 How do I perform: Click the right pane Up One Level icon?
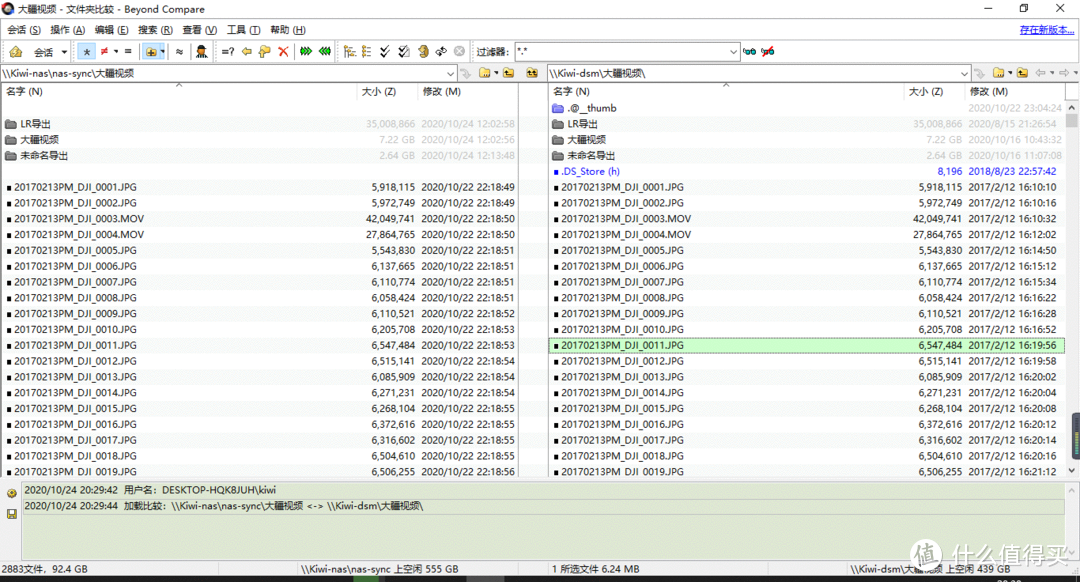point(1022,73)
